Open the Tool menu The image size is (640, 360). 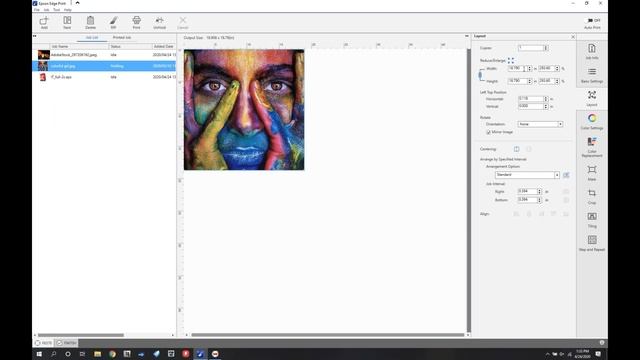pyautogui.click(x=56, y=10)
